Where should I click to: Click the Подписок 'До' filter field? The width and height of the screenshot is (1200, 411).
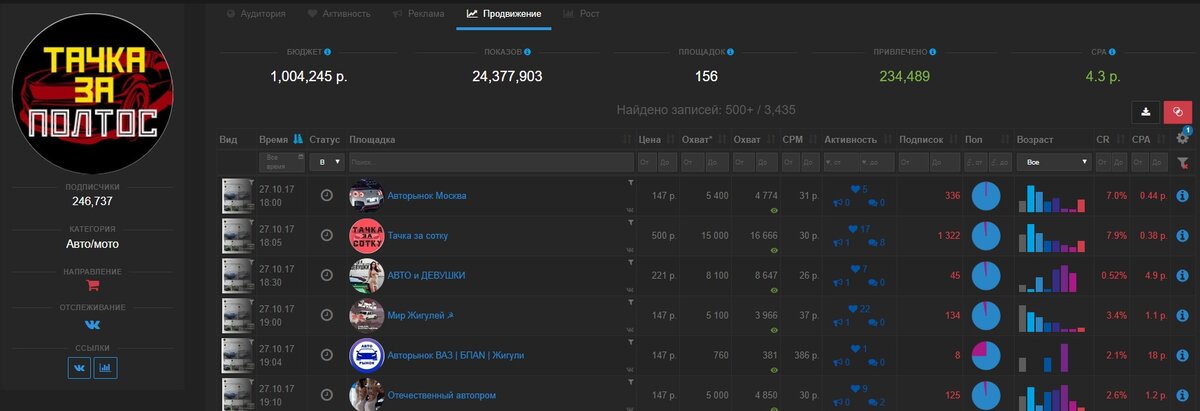tap(944, 161)
